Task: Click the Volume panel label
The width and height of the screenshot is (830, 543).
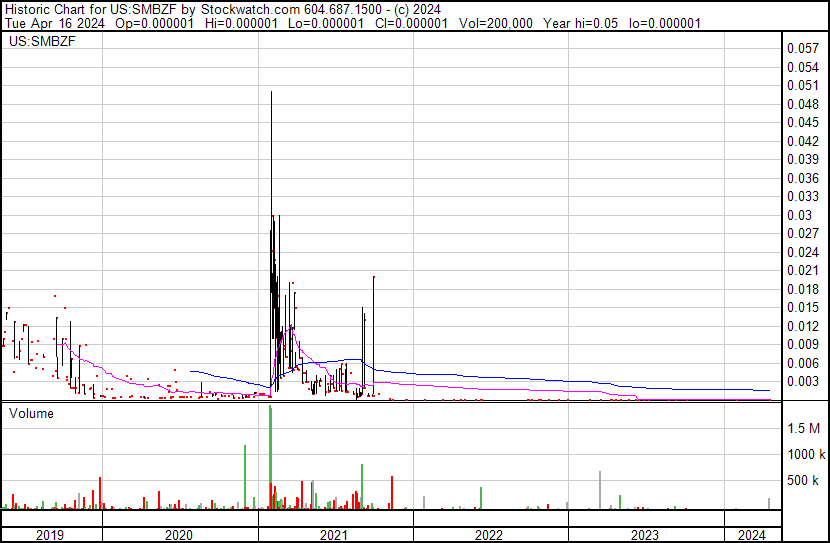Action: point(31,413)
